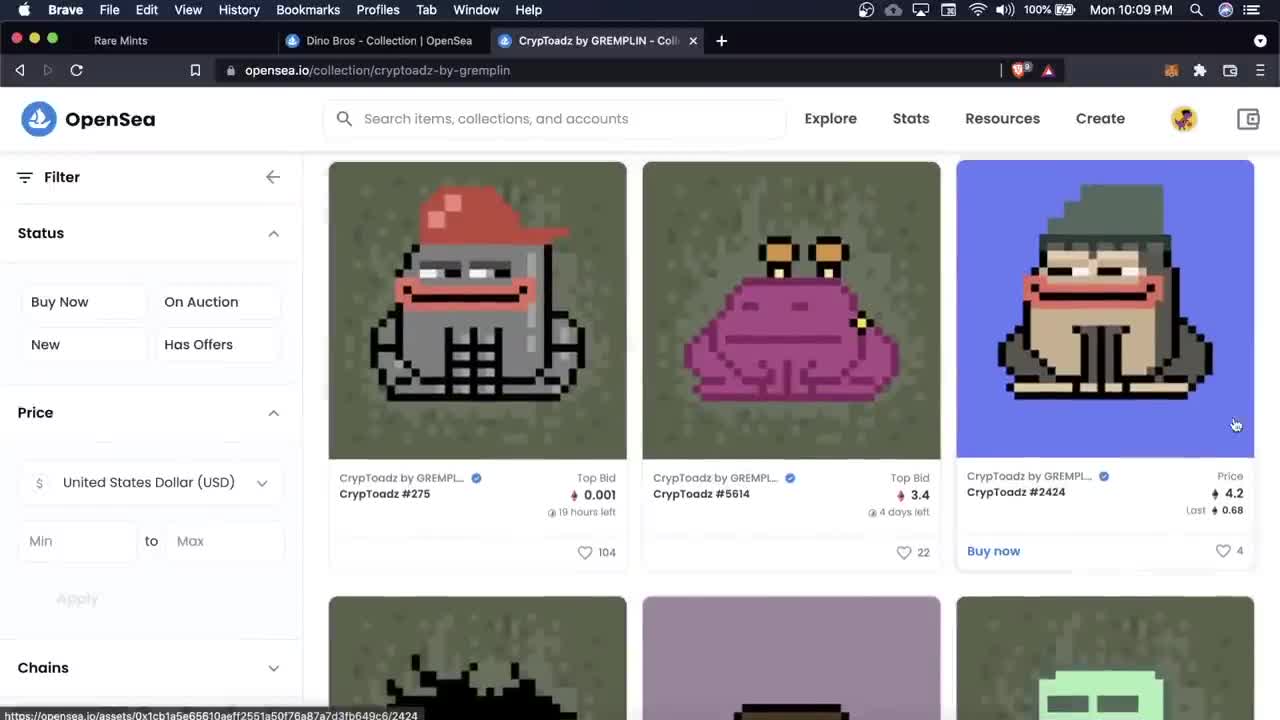Click verified badge on CrypToadz #2424 card
The height and width of the screenshot is (720, 1280).
(x=1104, y=476)
